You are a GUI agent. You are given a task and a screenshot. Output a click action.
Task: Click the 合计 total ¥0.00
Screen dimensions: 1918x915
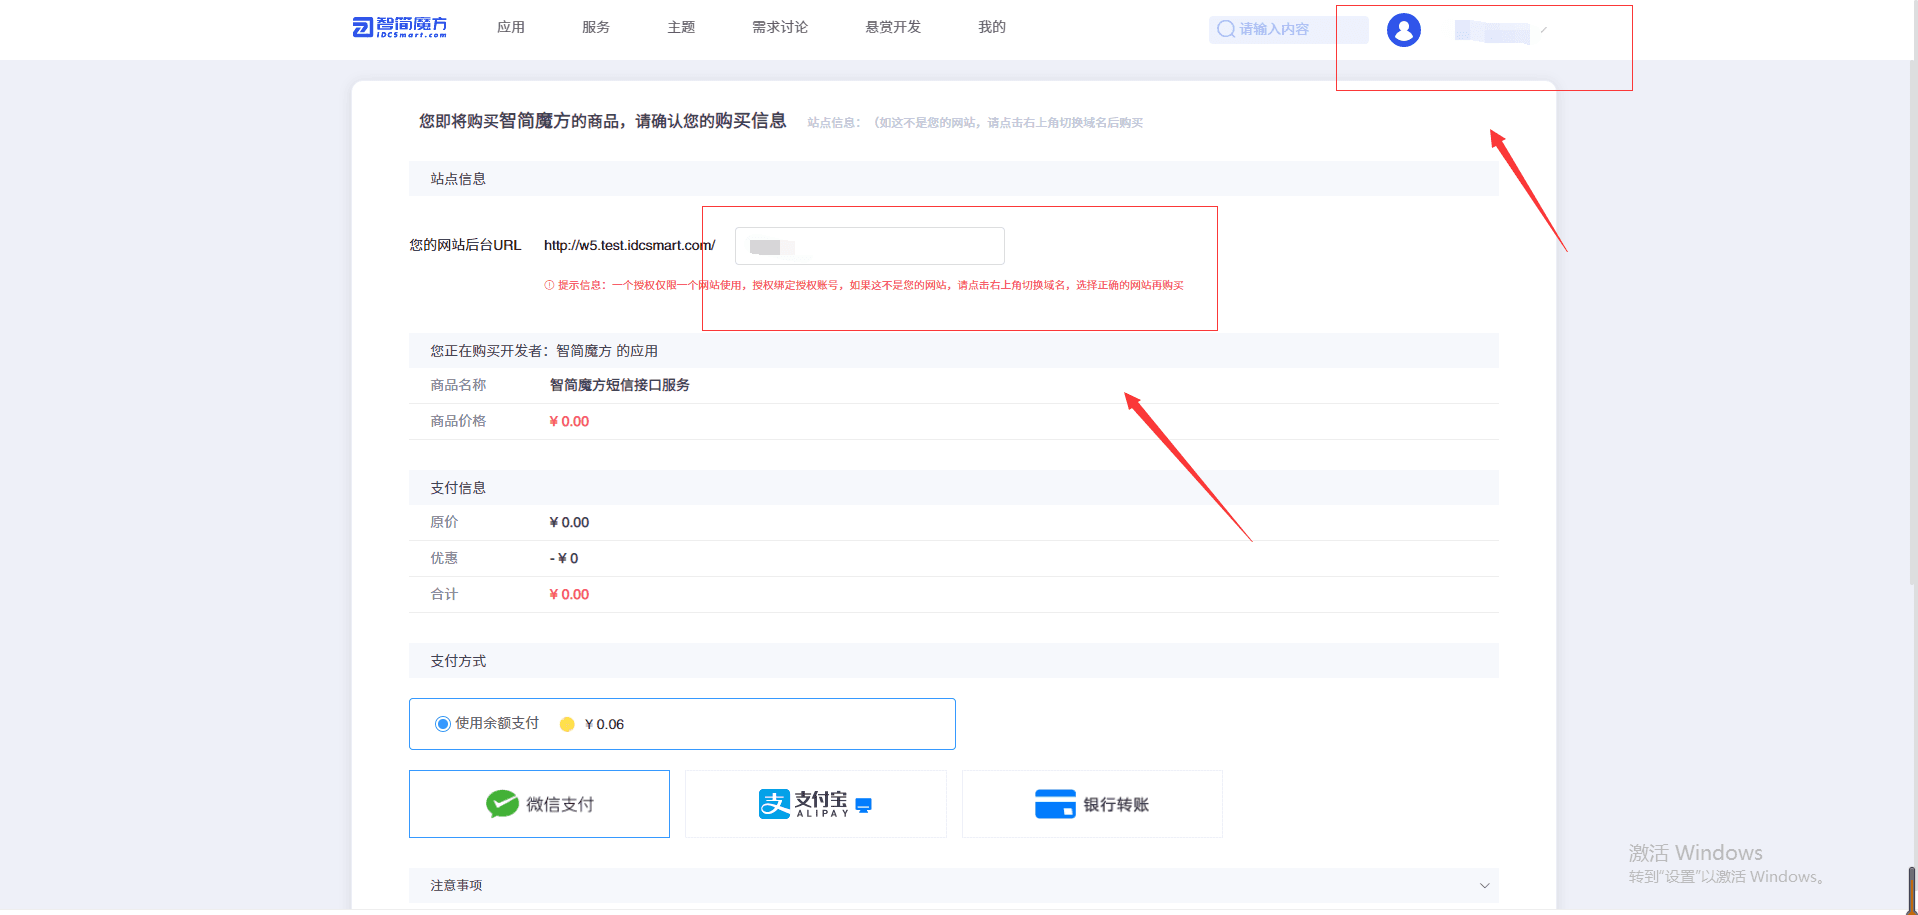pyautogui.click(x=569, y=594)
